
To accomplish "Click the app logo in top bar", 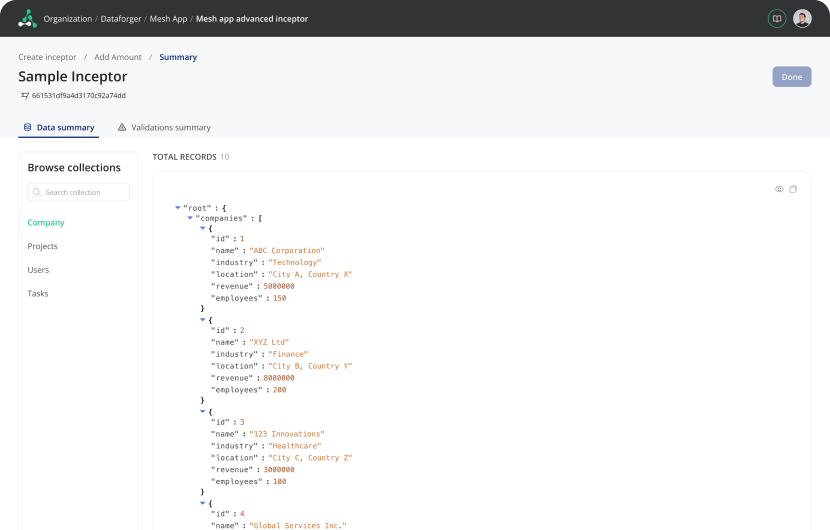I will click(26, 18).
